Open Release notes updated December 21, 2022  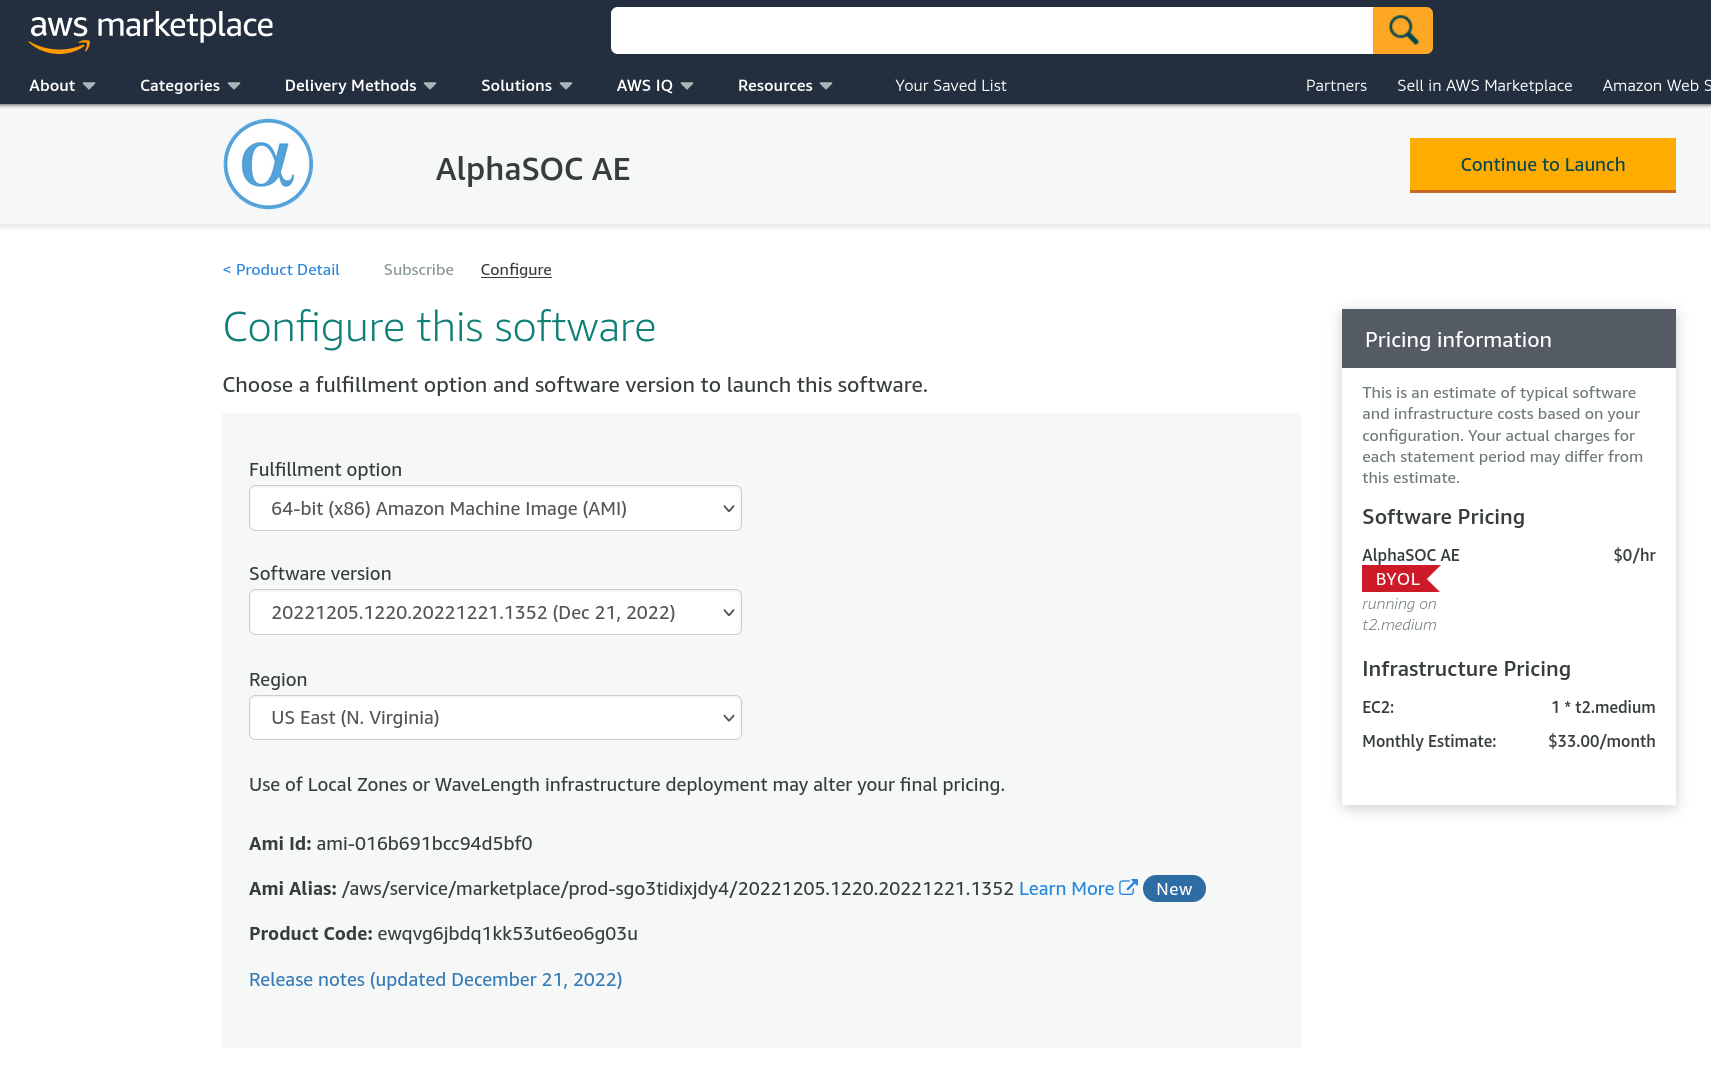[x=436, y=980]
